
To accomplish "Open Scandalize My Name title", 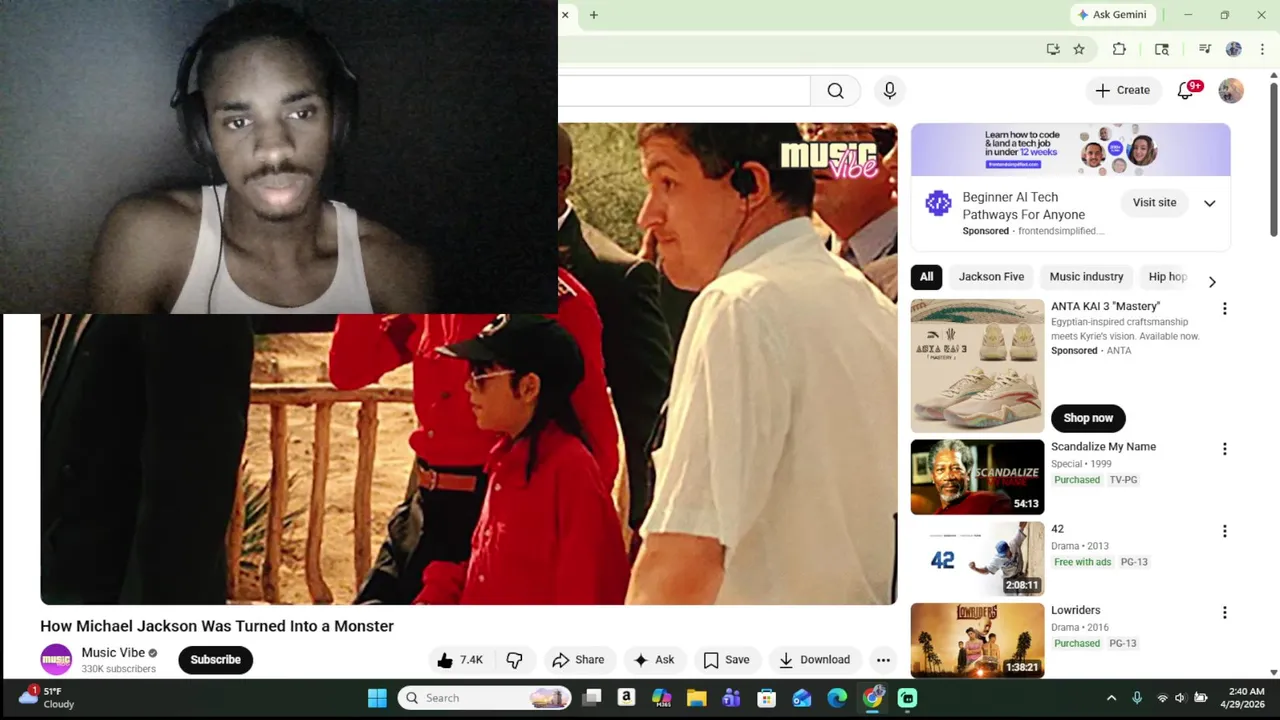I will click(x=1103, y=447).
